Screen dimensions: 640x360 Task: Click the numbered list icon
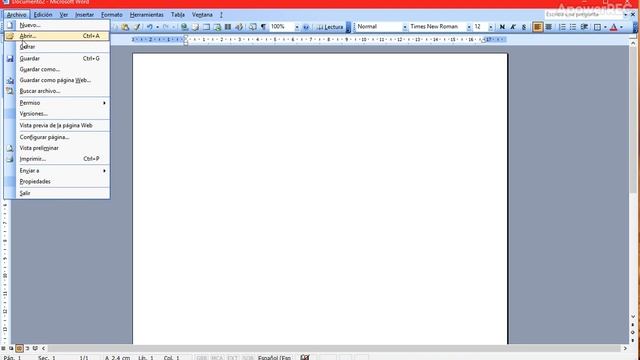[562, 27]
